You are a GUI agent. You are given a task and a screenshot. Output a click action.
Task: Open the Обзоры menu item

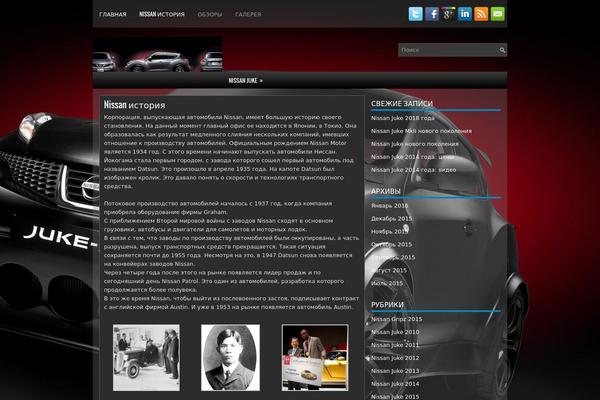(210, 15)
